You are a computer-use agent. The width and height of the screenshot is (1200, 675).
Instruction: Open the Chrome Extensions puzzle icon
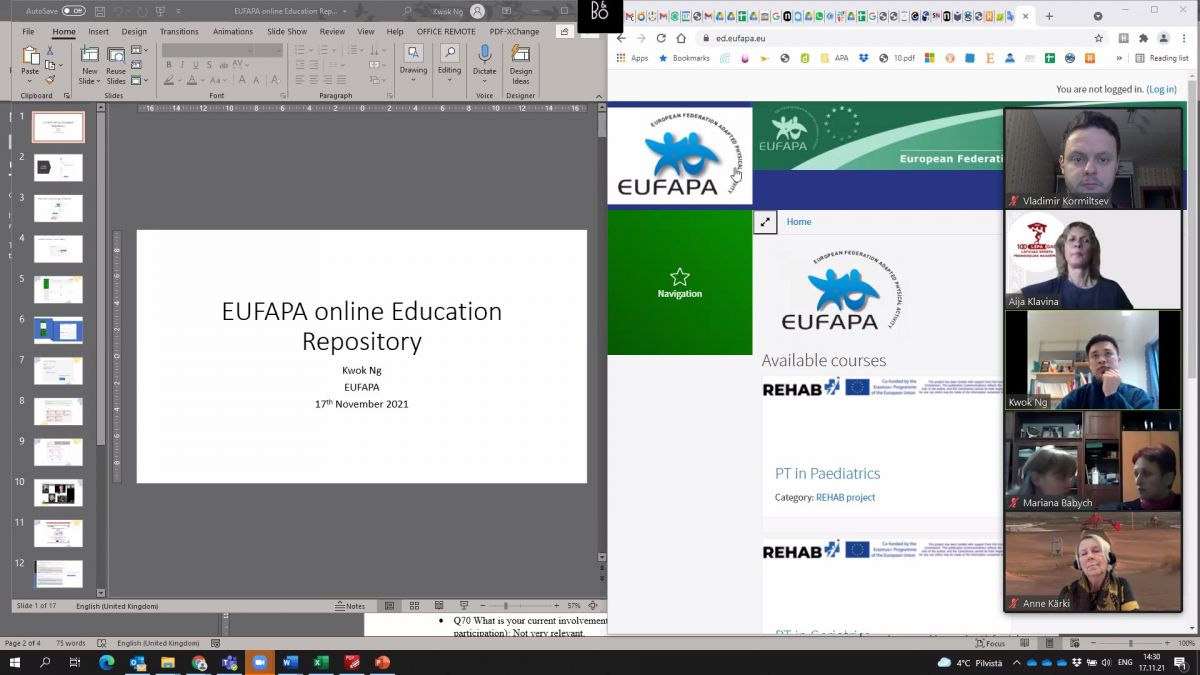tap(1144, 38)
